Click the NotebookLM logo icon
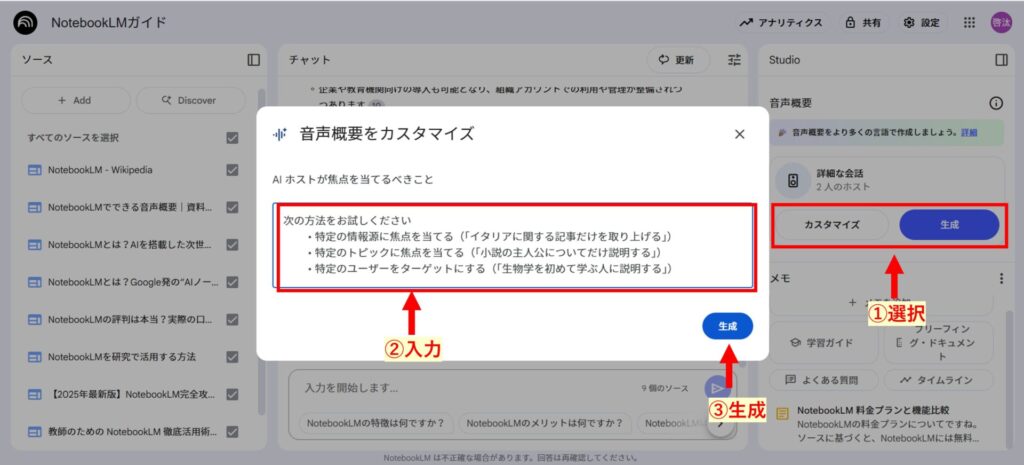Image resolution: width=1024 pixels, height=465 pixels. [25, 22]
